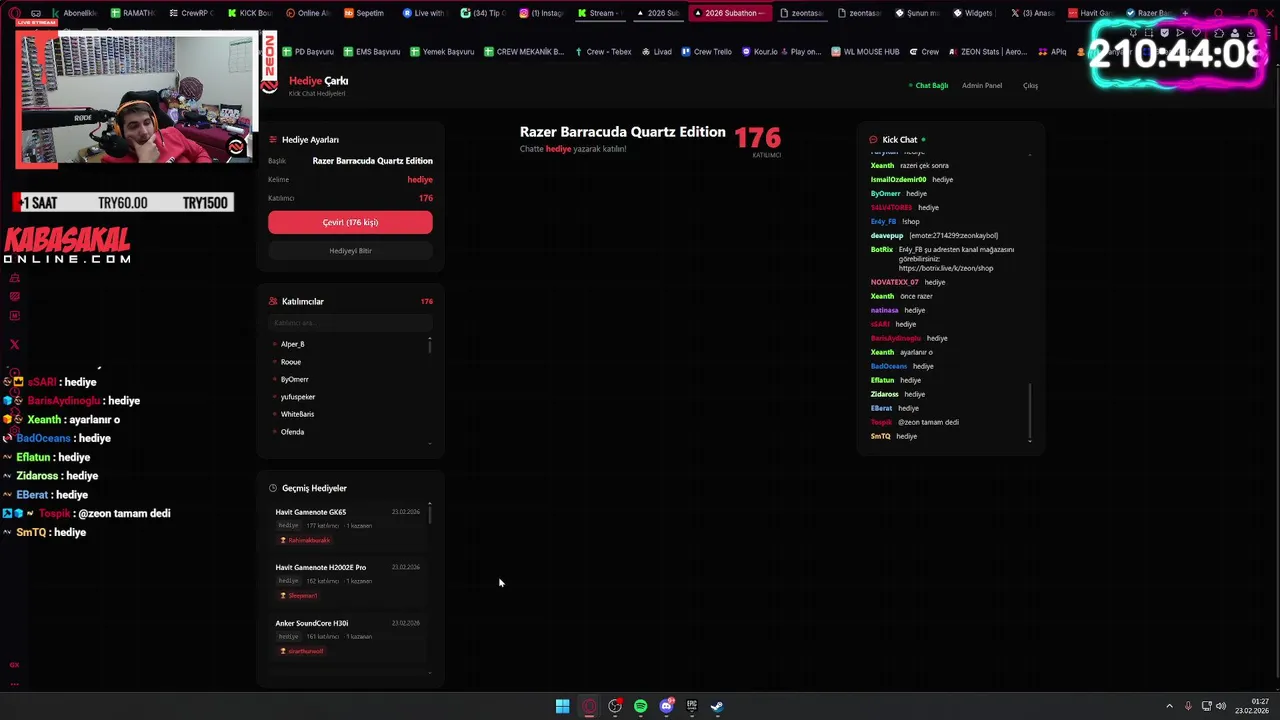Open the Admin Panel link
The width and height of the screenshot is (1280, 720).
click(981, 86)
